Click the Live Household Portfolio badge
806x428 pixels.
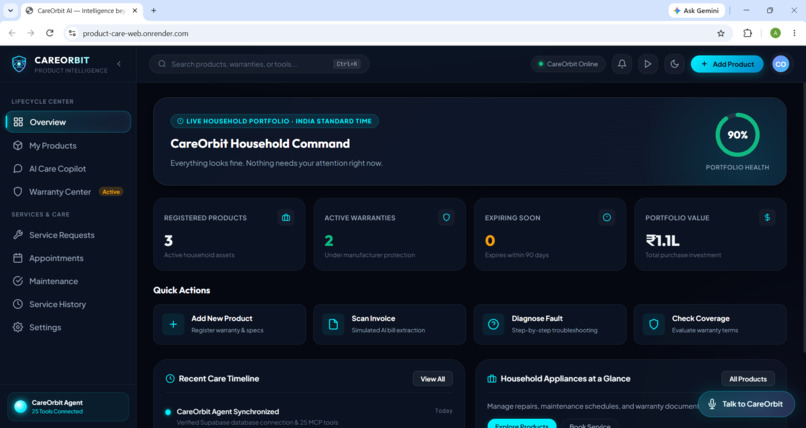coord(274,121)
